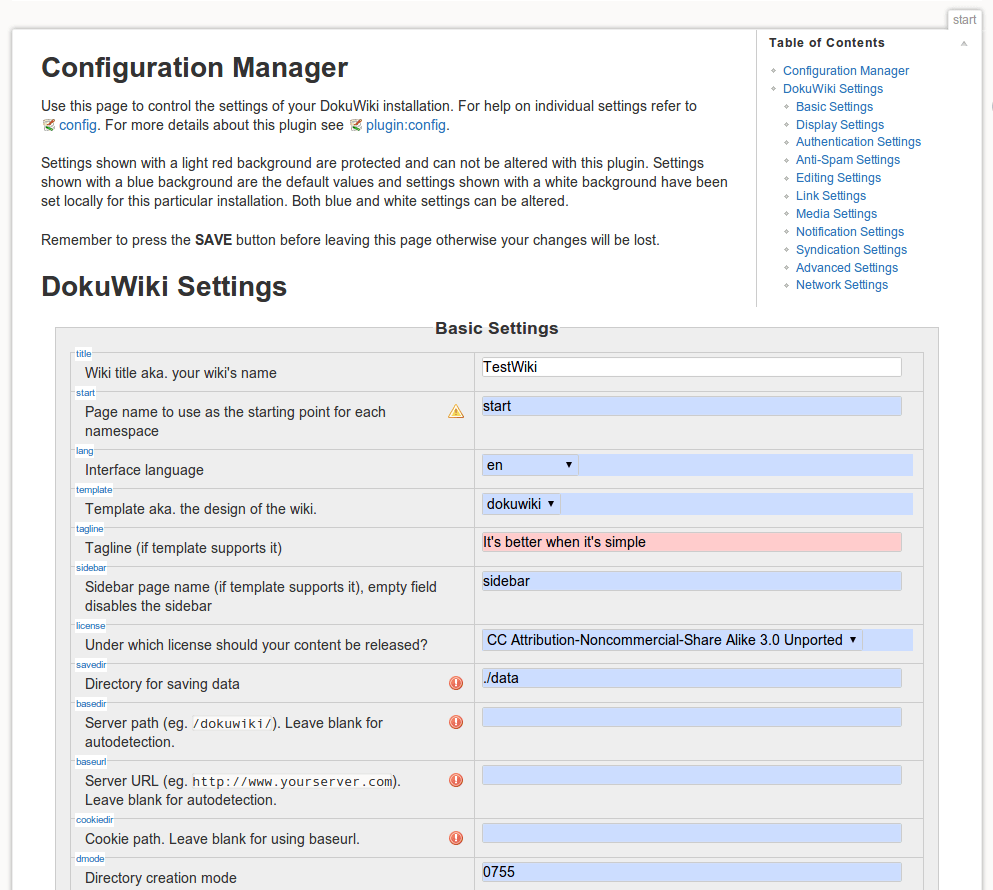
Task: Click the wiki icon before plugin:config link
Action: click(356, 125)
